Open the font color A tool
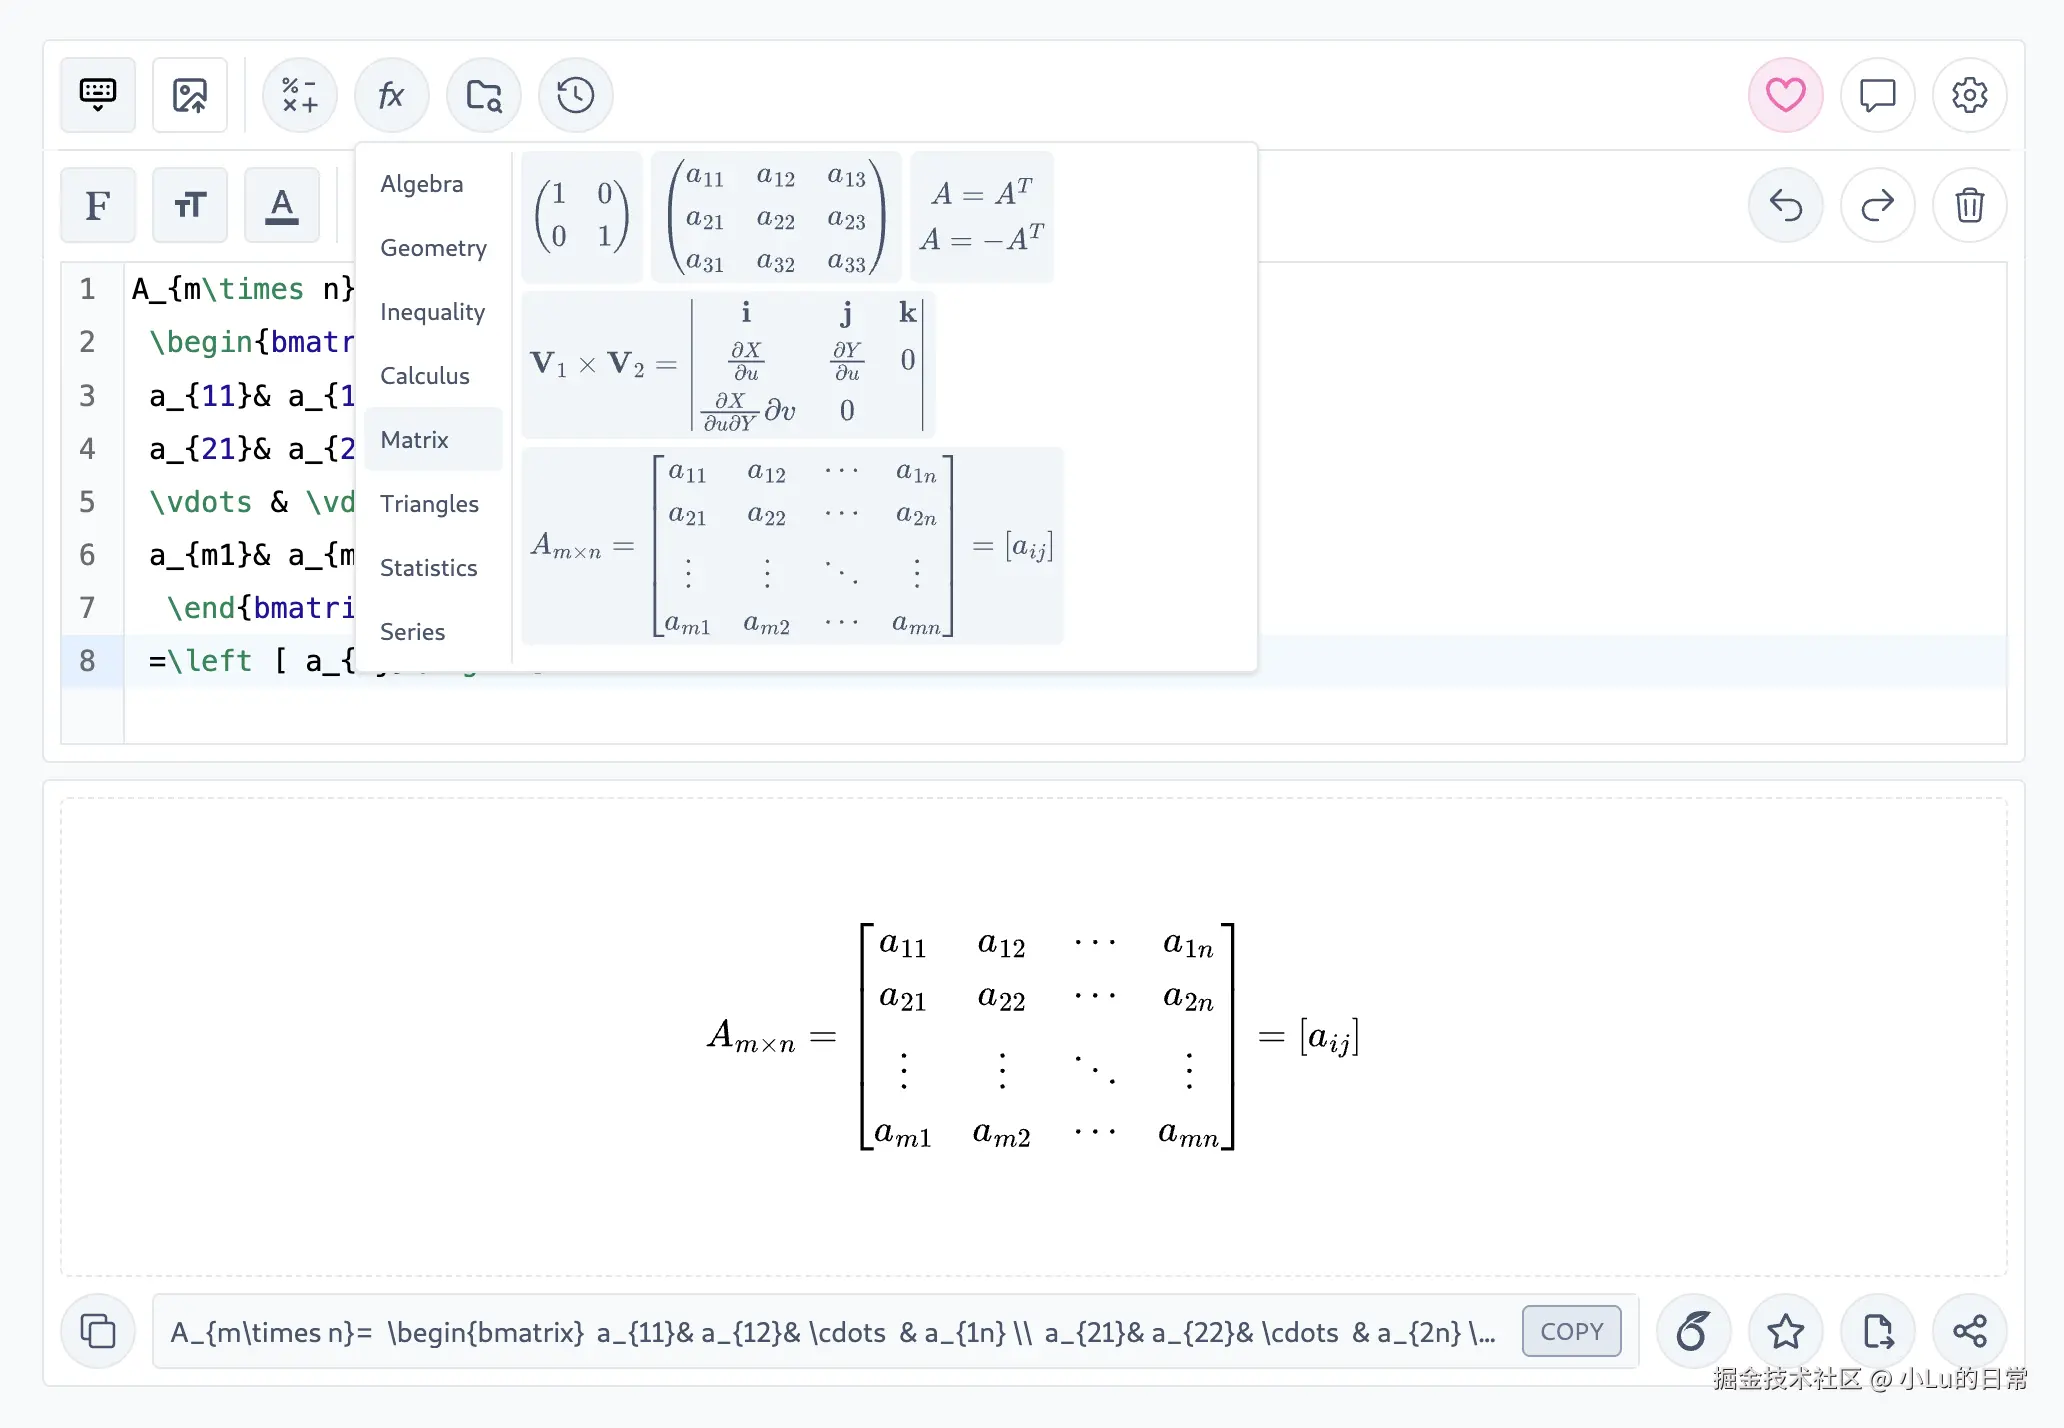Screen dimensions: 2064x1428 pyautogui.click(x=282, y=206)
